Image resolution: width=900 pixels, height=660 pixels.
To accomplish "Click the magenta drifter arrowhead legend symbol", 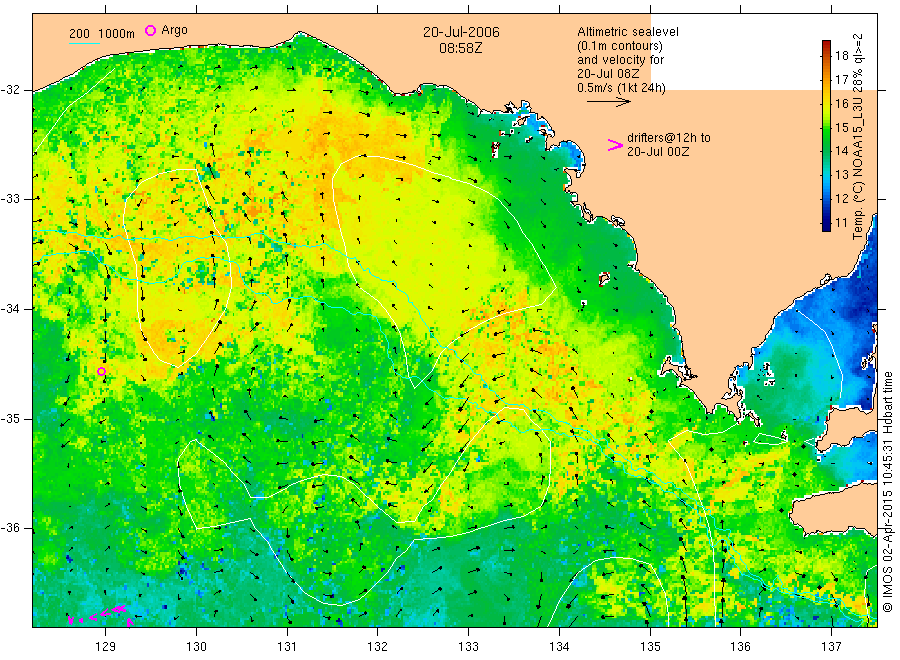I will (615, 145).
